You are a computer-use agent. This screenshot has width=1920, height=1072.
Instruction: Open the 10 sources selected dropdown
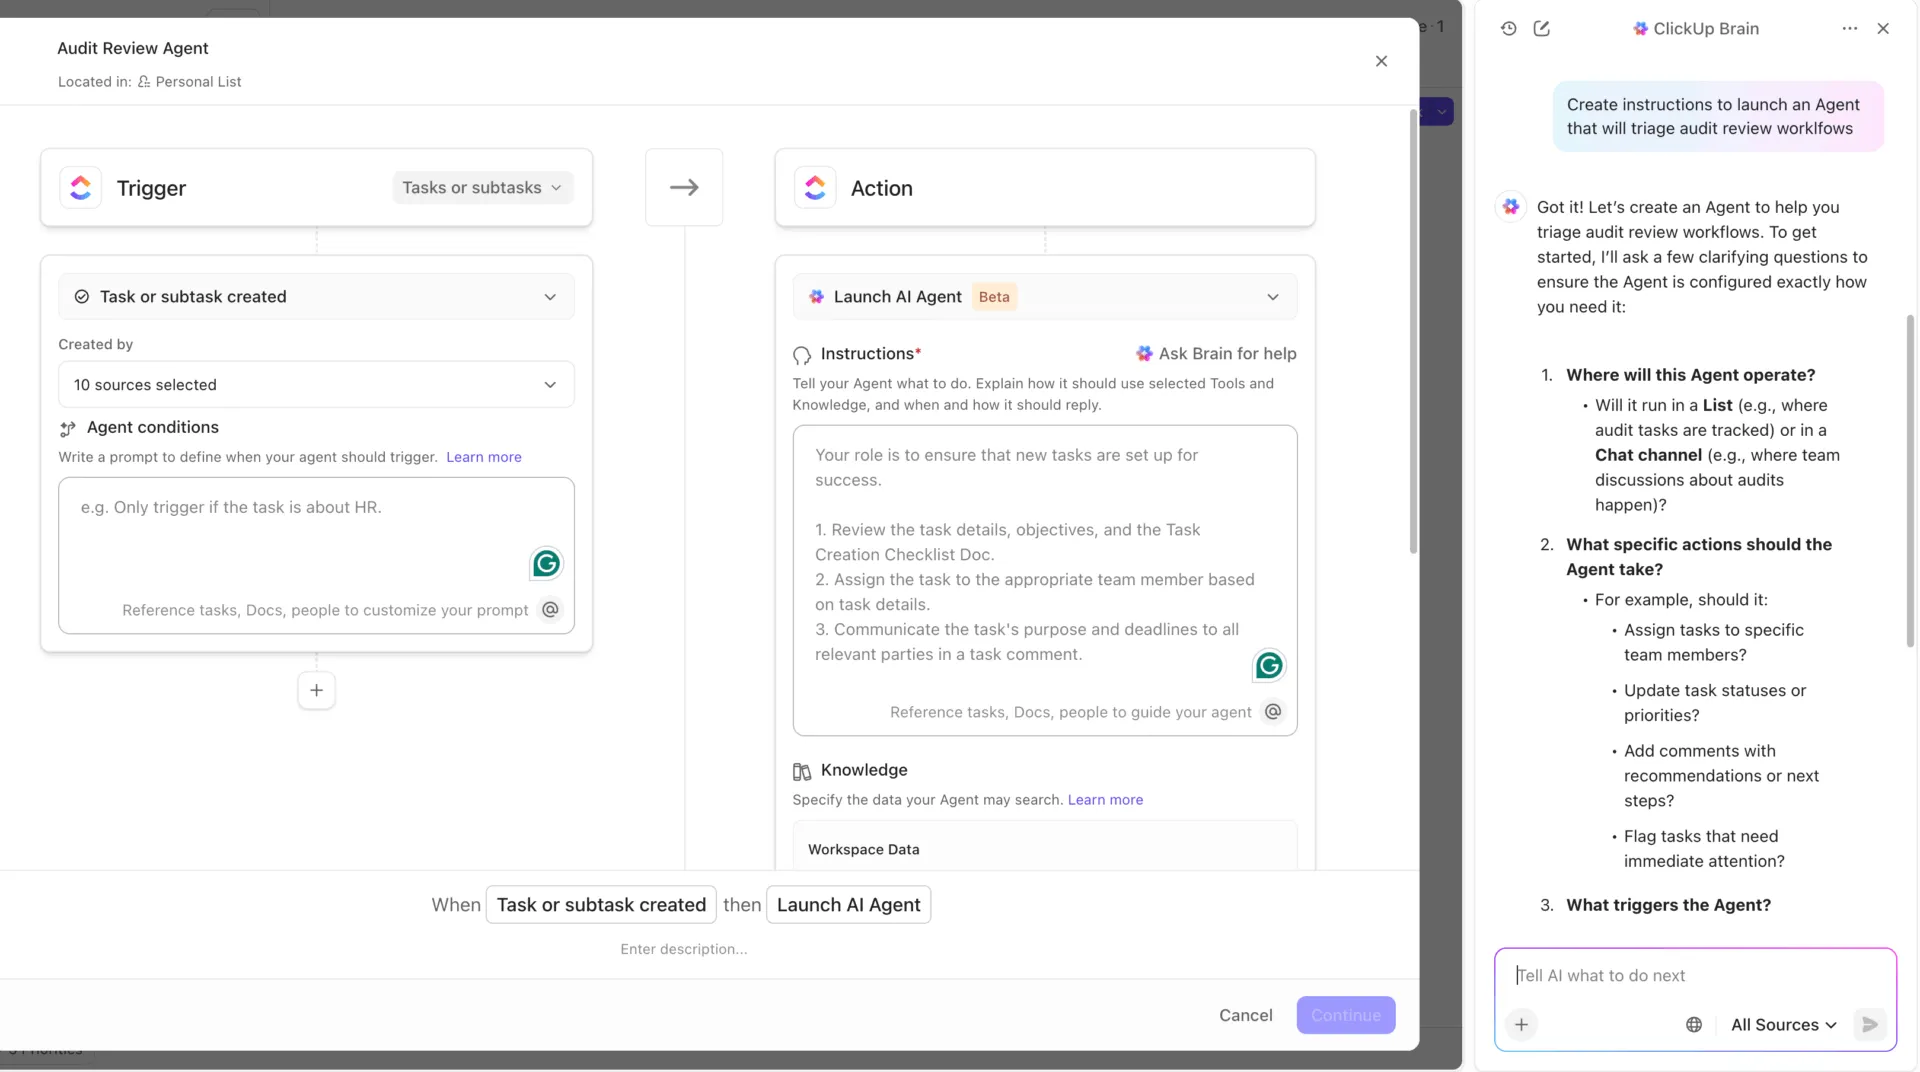[316, 385]
